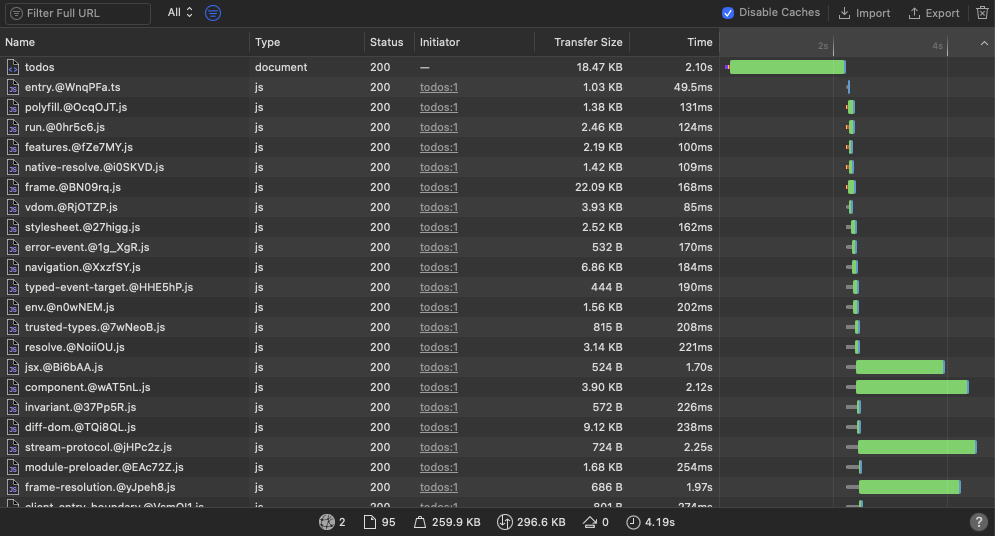995x536 pixels.
Task: Click the Export button
Action: pos(933,13)
